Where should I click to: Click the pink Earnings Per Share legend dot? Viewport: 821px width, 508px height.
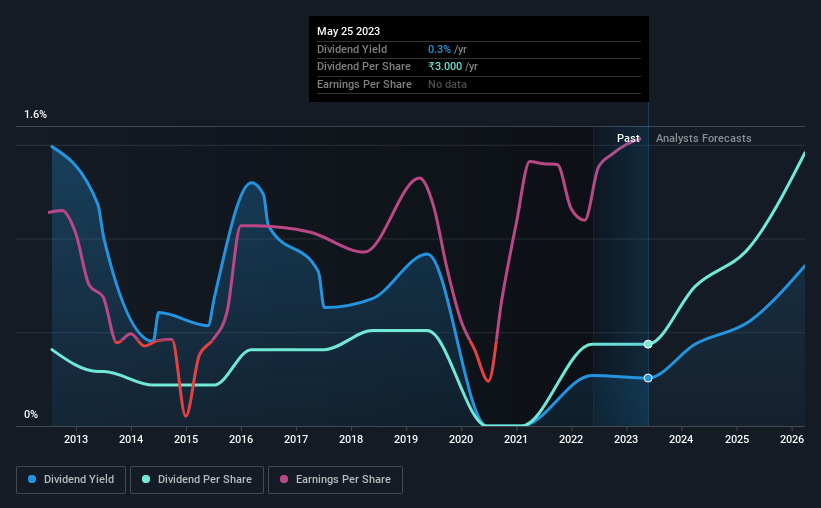pos(284,479)
